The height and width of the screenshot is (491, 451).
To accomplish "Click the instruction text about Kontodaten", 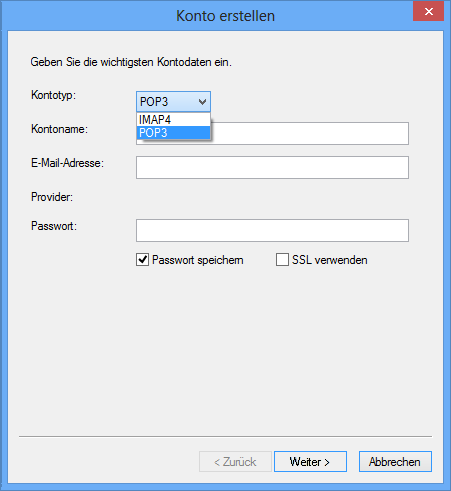I will coord(131,62).
